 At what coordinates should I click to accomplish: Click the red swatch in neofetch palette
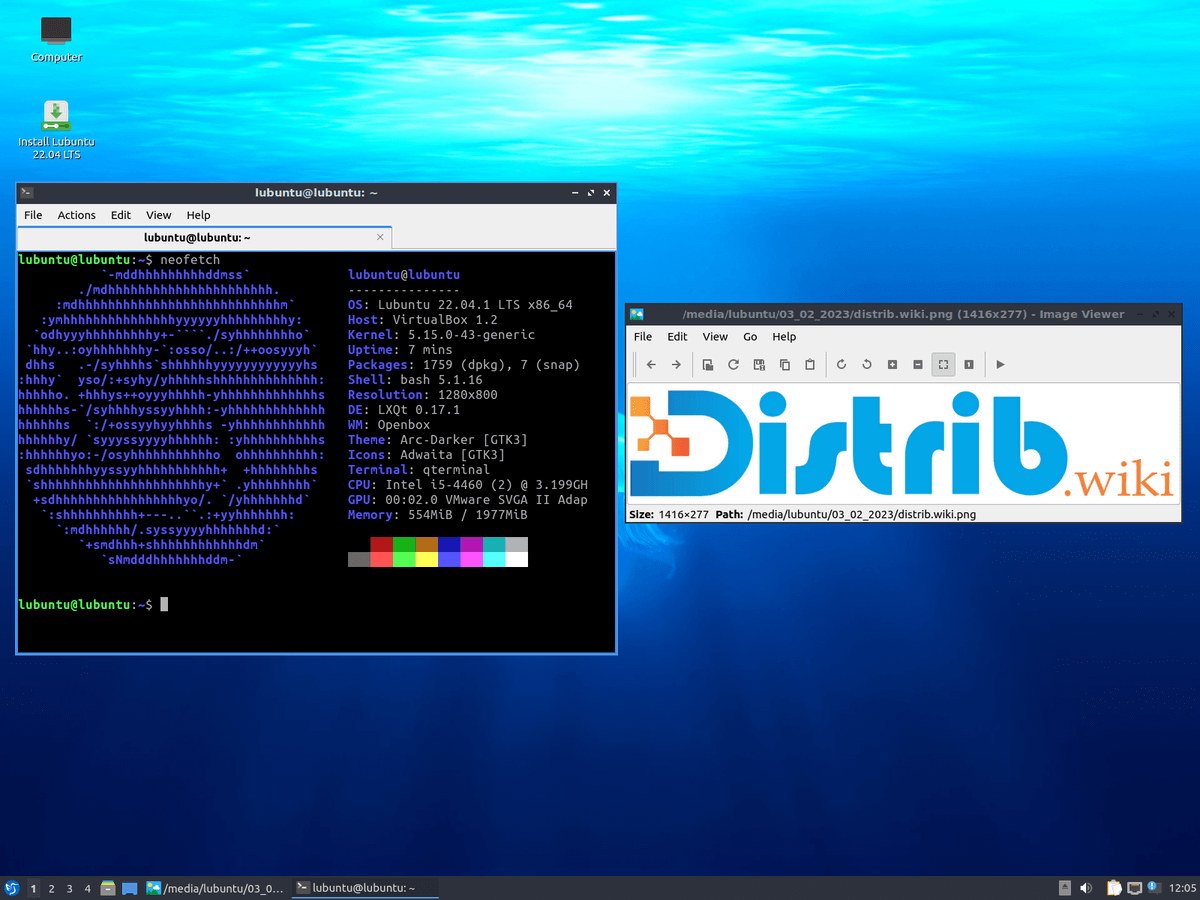381,544
